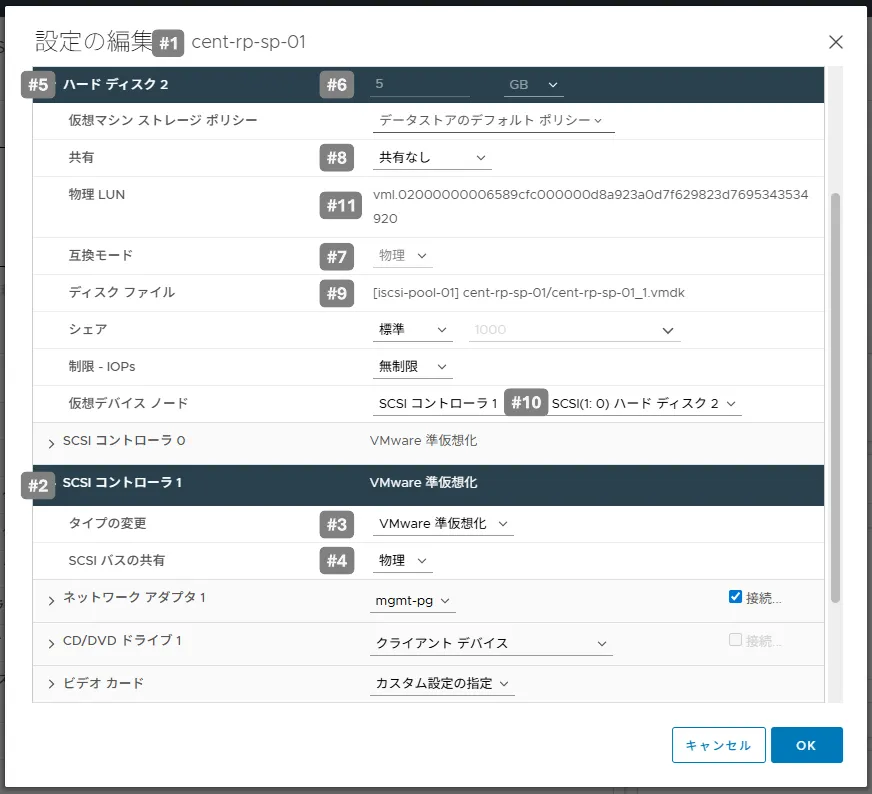The width and height of the screenshot is (872, 794).
Task: Click the OK button
Action: [806, 746]
